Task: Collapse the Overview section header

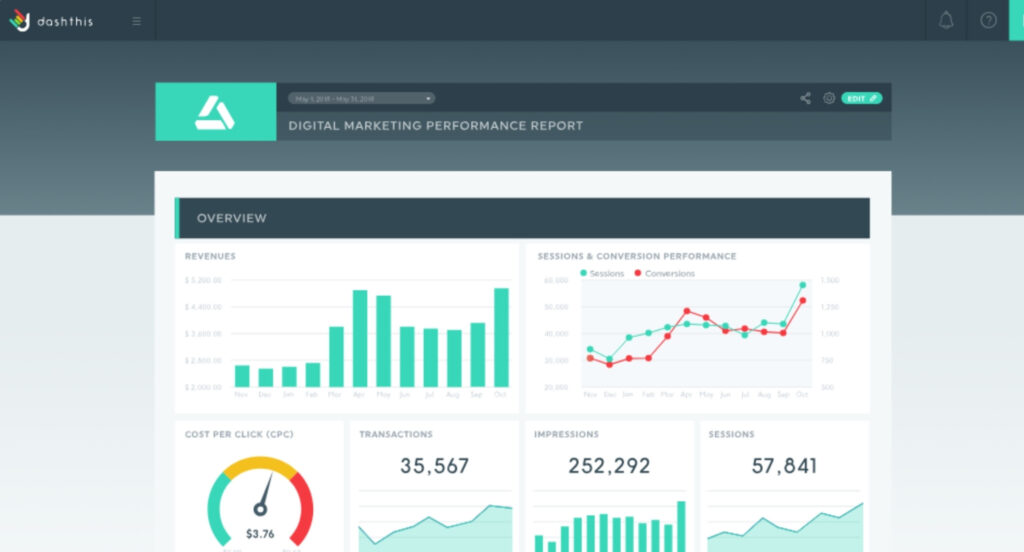Action: (522, 218)
